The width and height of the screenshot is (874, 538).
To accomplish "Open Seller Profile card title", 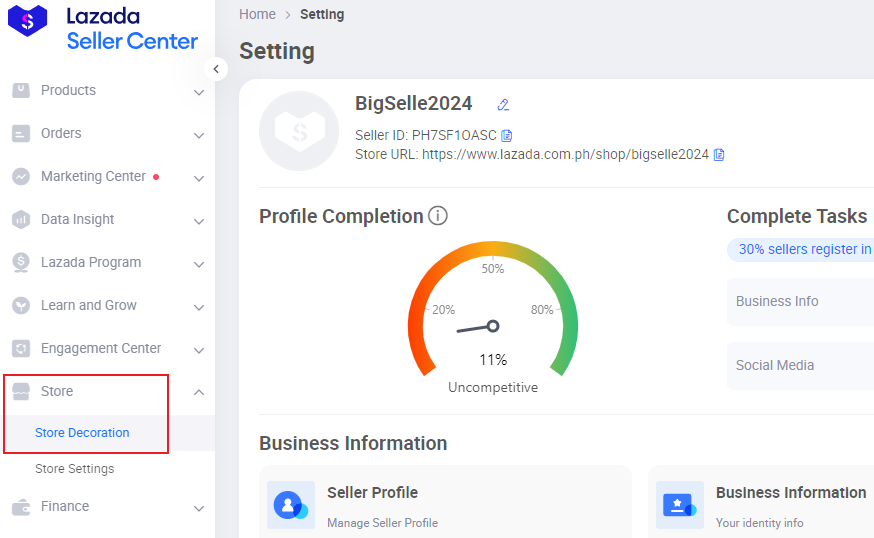I will (x=372, y=493).
